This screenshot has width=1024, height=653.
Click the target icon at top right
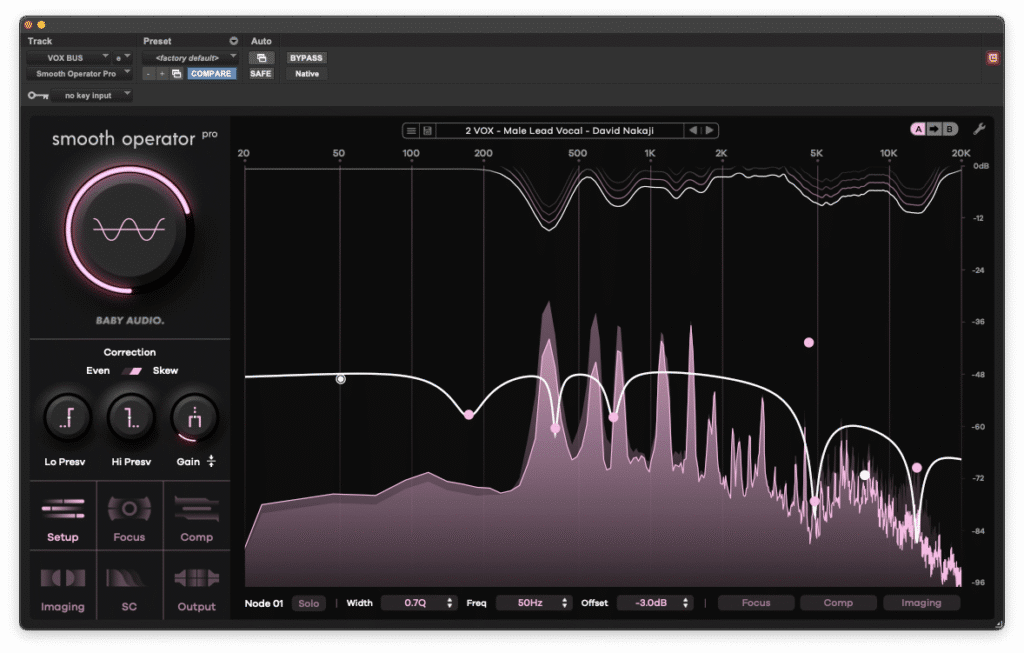993,58
